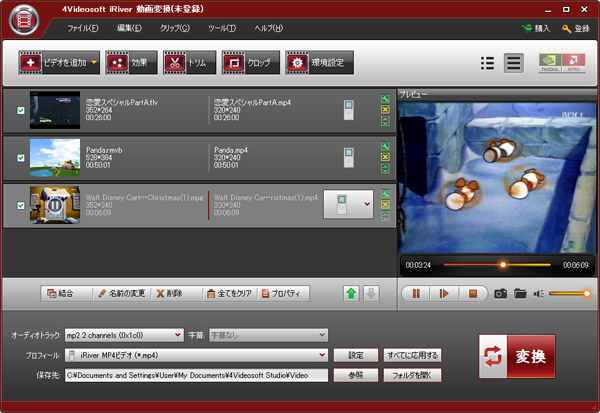Open the クリップ(C) menu
The image size is (600, 413).
click(174, 28)
